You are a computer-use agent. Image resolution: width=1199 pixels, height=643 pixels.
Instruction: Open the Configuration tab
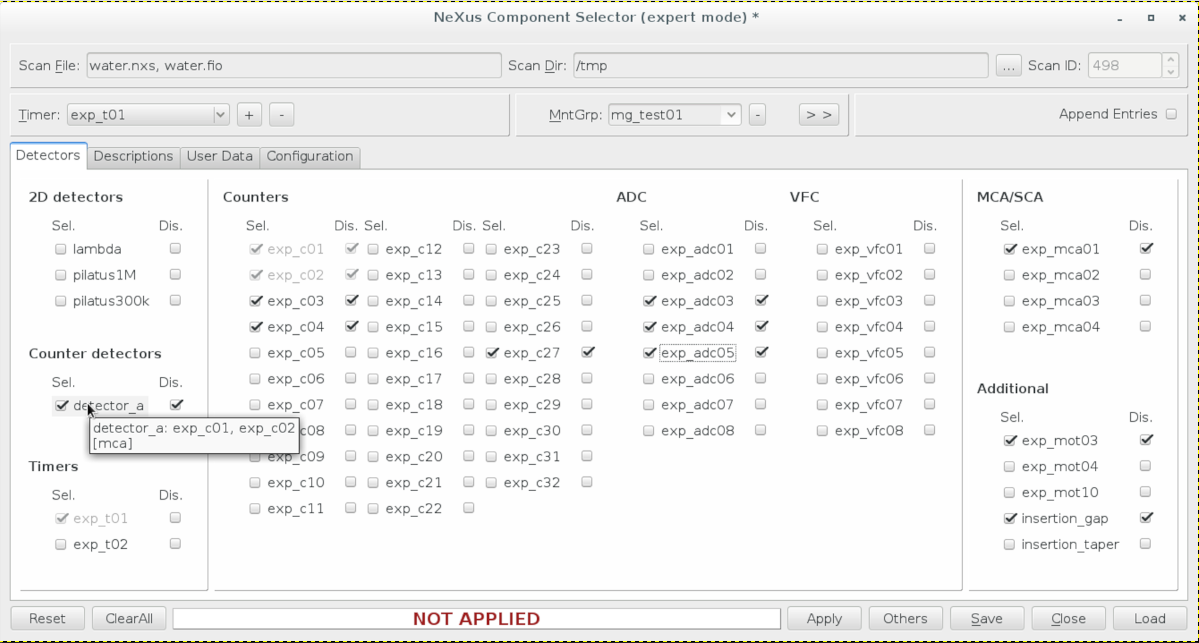pyautogui.click(x=310, y=156)
